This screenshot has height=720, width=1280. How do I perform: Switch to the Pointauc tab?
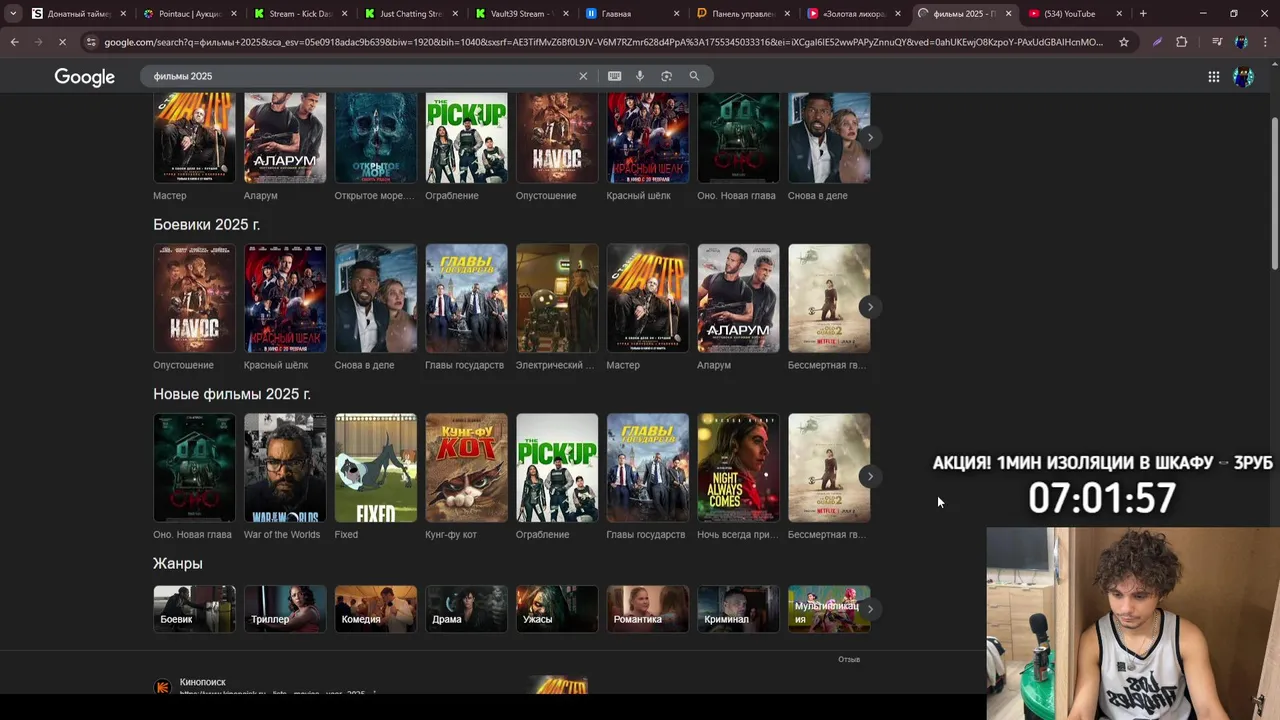(x=191, y=14)
